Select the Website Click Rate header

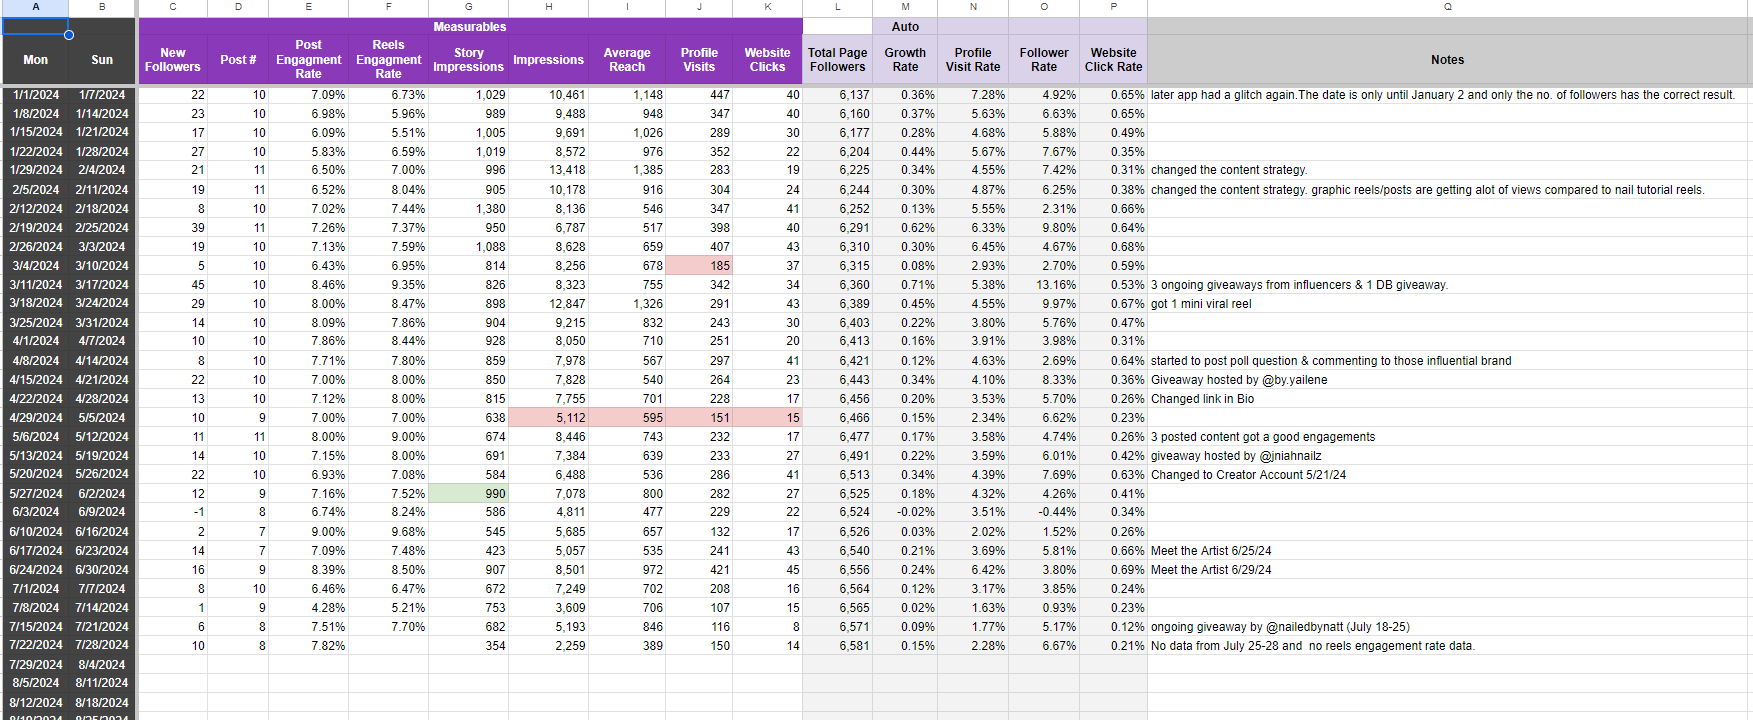click(x=1113, y=60)
